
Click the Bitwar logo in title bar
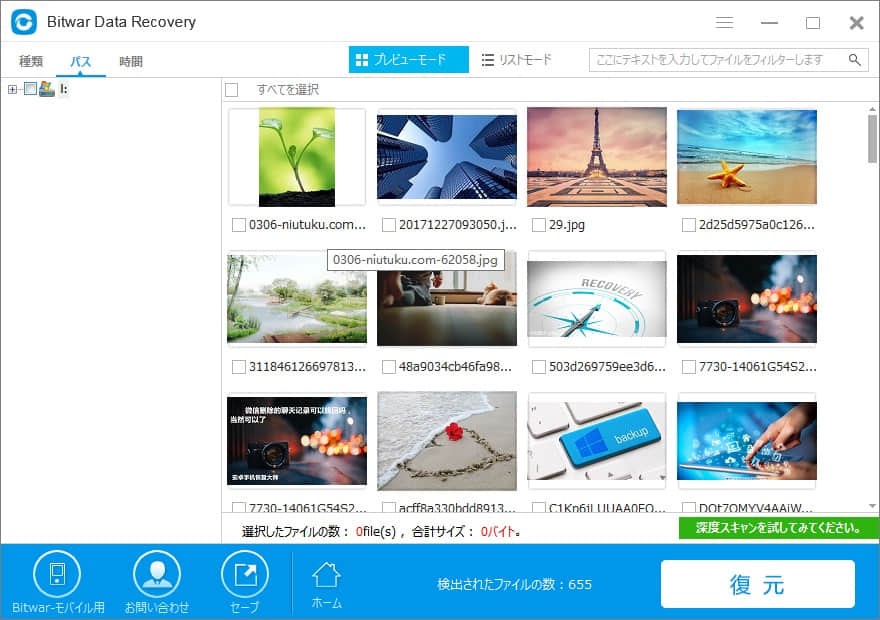point(23,22)
